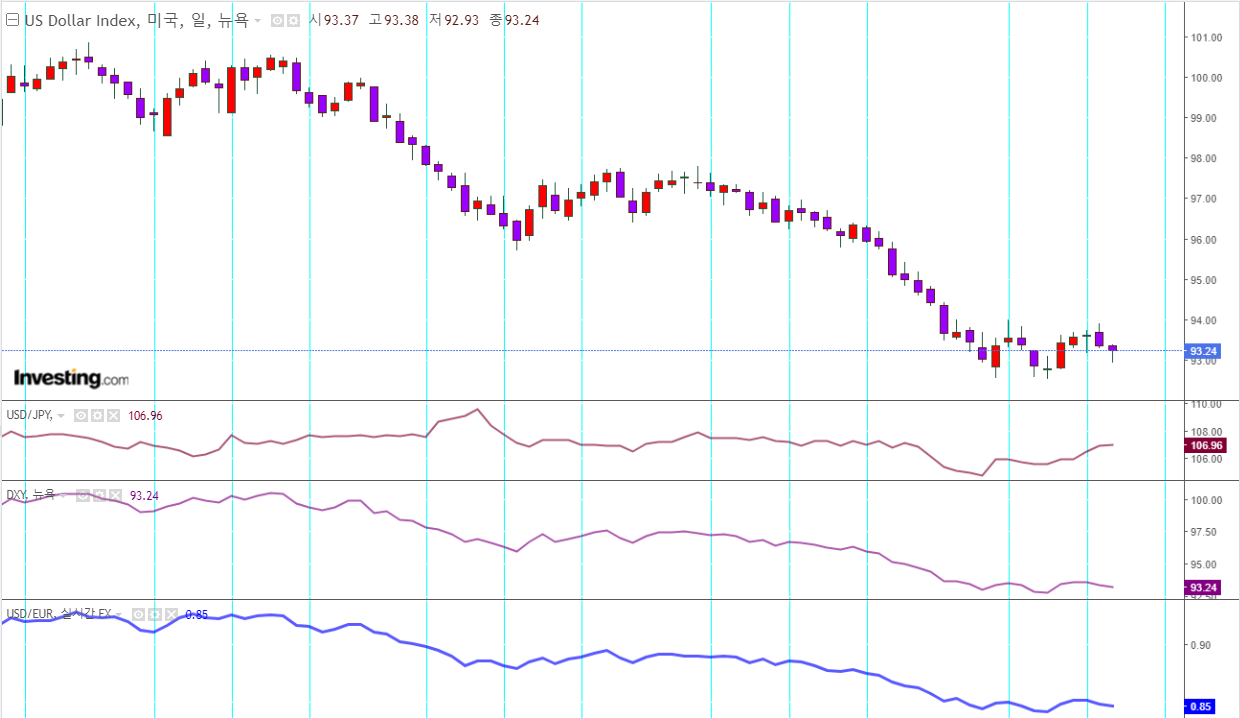Open USD/JPY series settings gear
This screenshot has width=1240, height=718.
[97, 416]
